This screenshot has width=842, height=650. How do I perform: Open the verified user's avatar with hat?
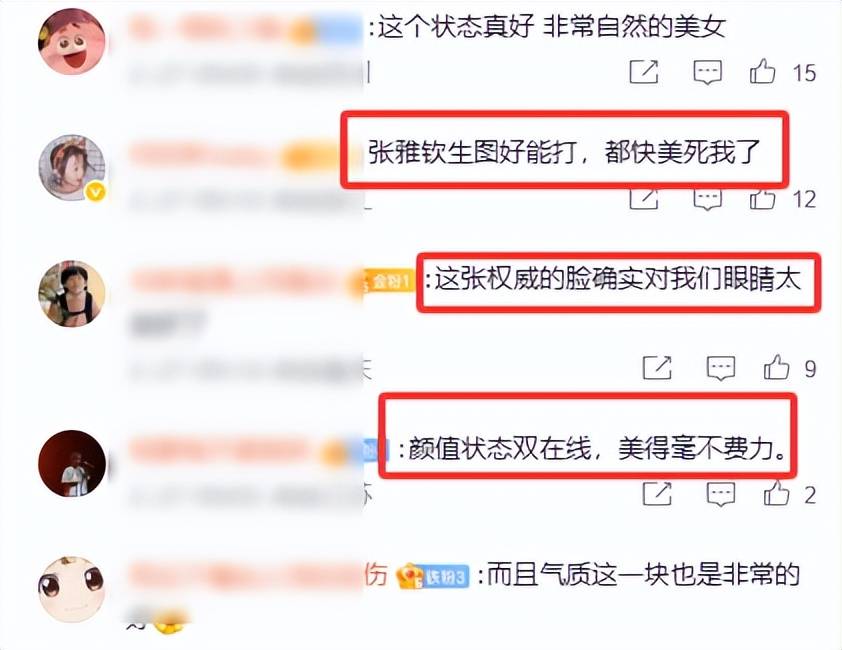click(72, 168)
